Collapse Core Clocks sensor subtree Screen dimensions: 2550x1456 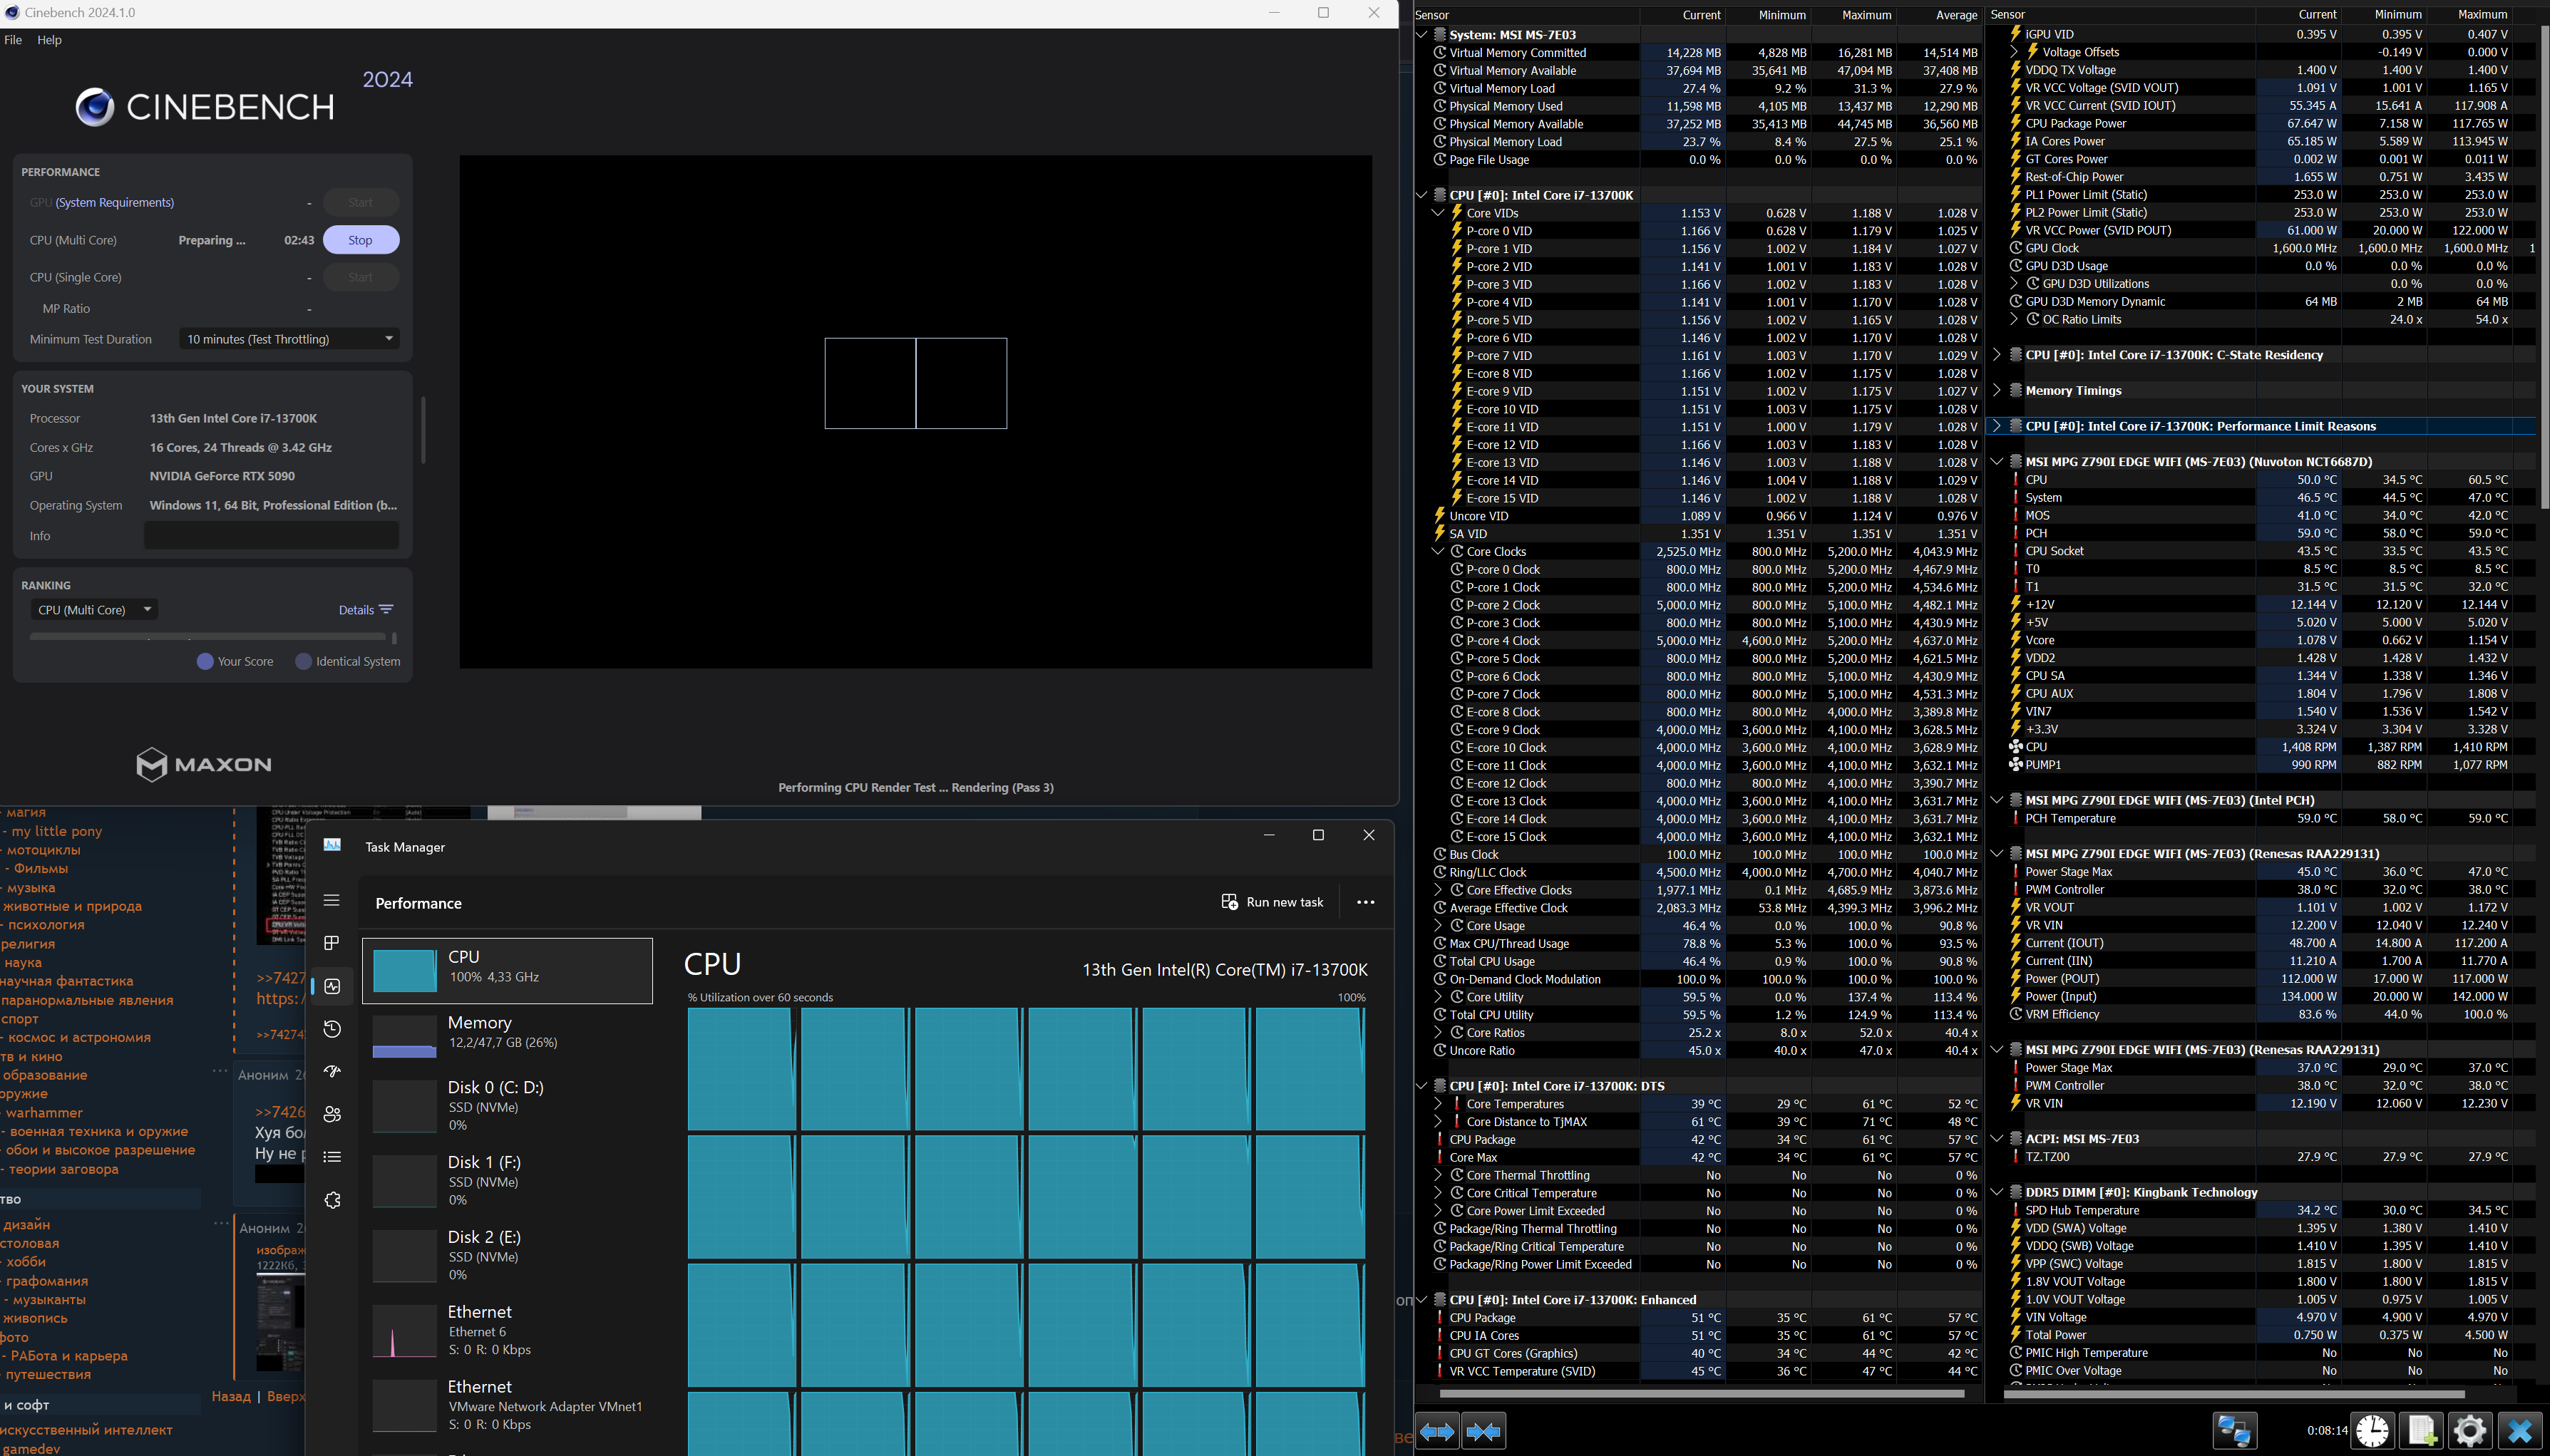(1438, 552)
